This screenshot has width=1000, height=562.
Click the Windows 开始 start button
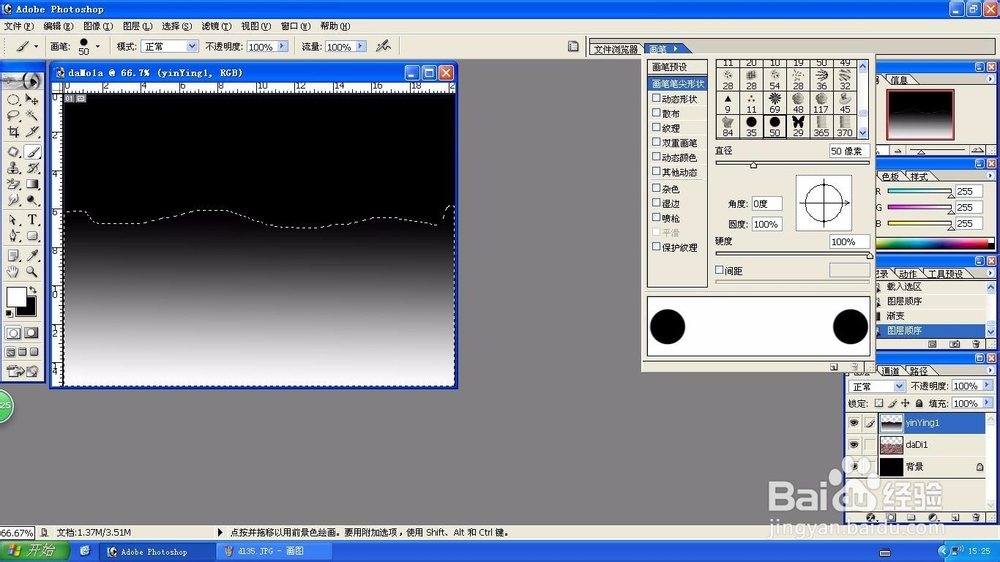[33, 551]
